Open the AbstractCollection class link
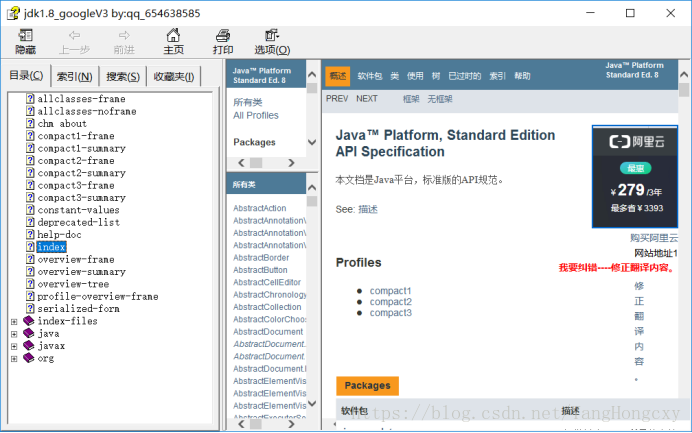This screenshot has height=433, width=692. tap(267, 307)
